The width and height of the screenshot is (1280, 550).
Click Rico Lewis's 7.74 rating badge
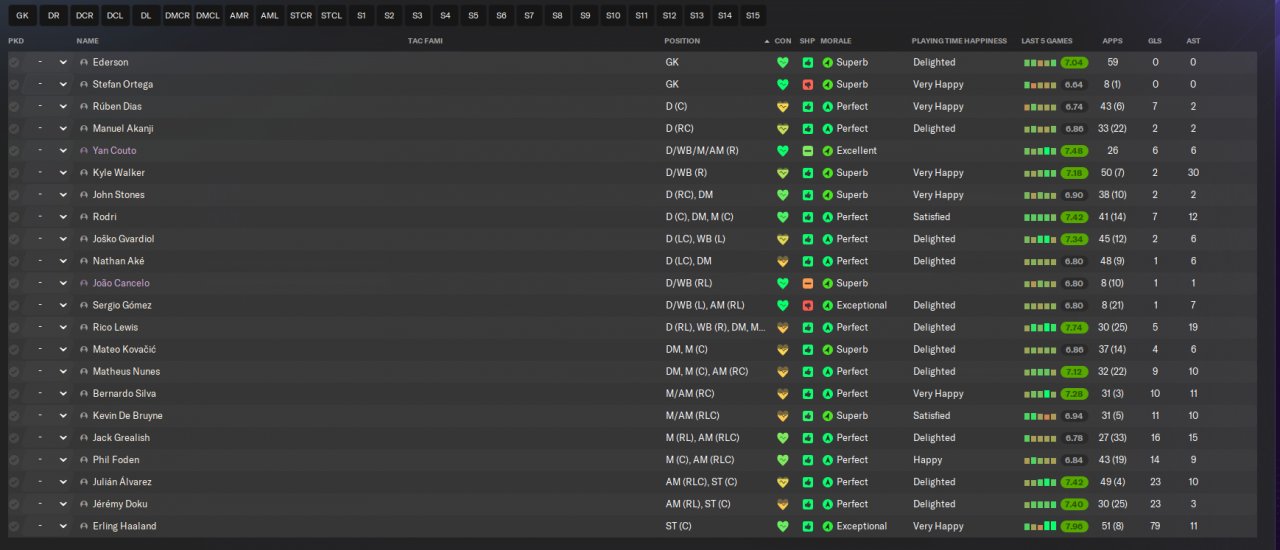click(x=1074, y=327)
